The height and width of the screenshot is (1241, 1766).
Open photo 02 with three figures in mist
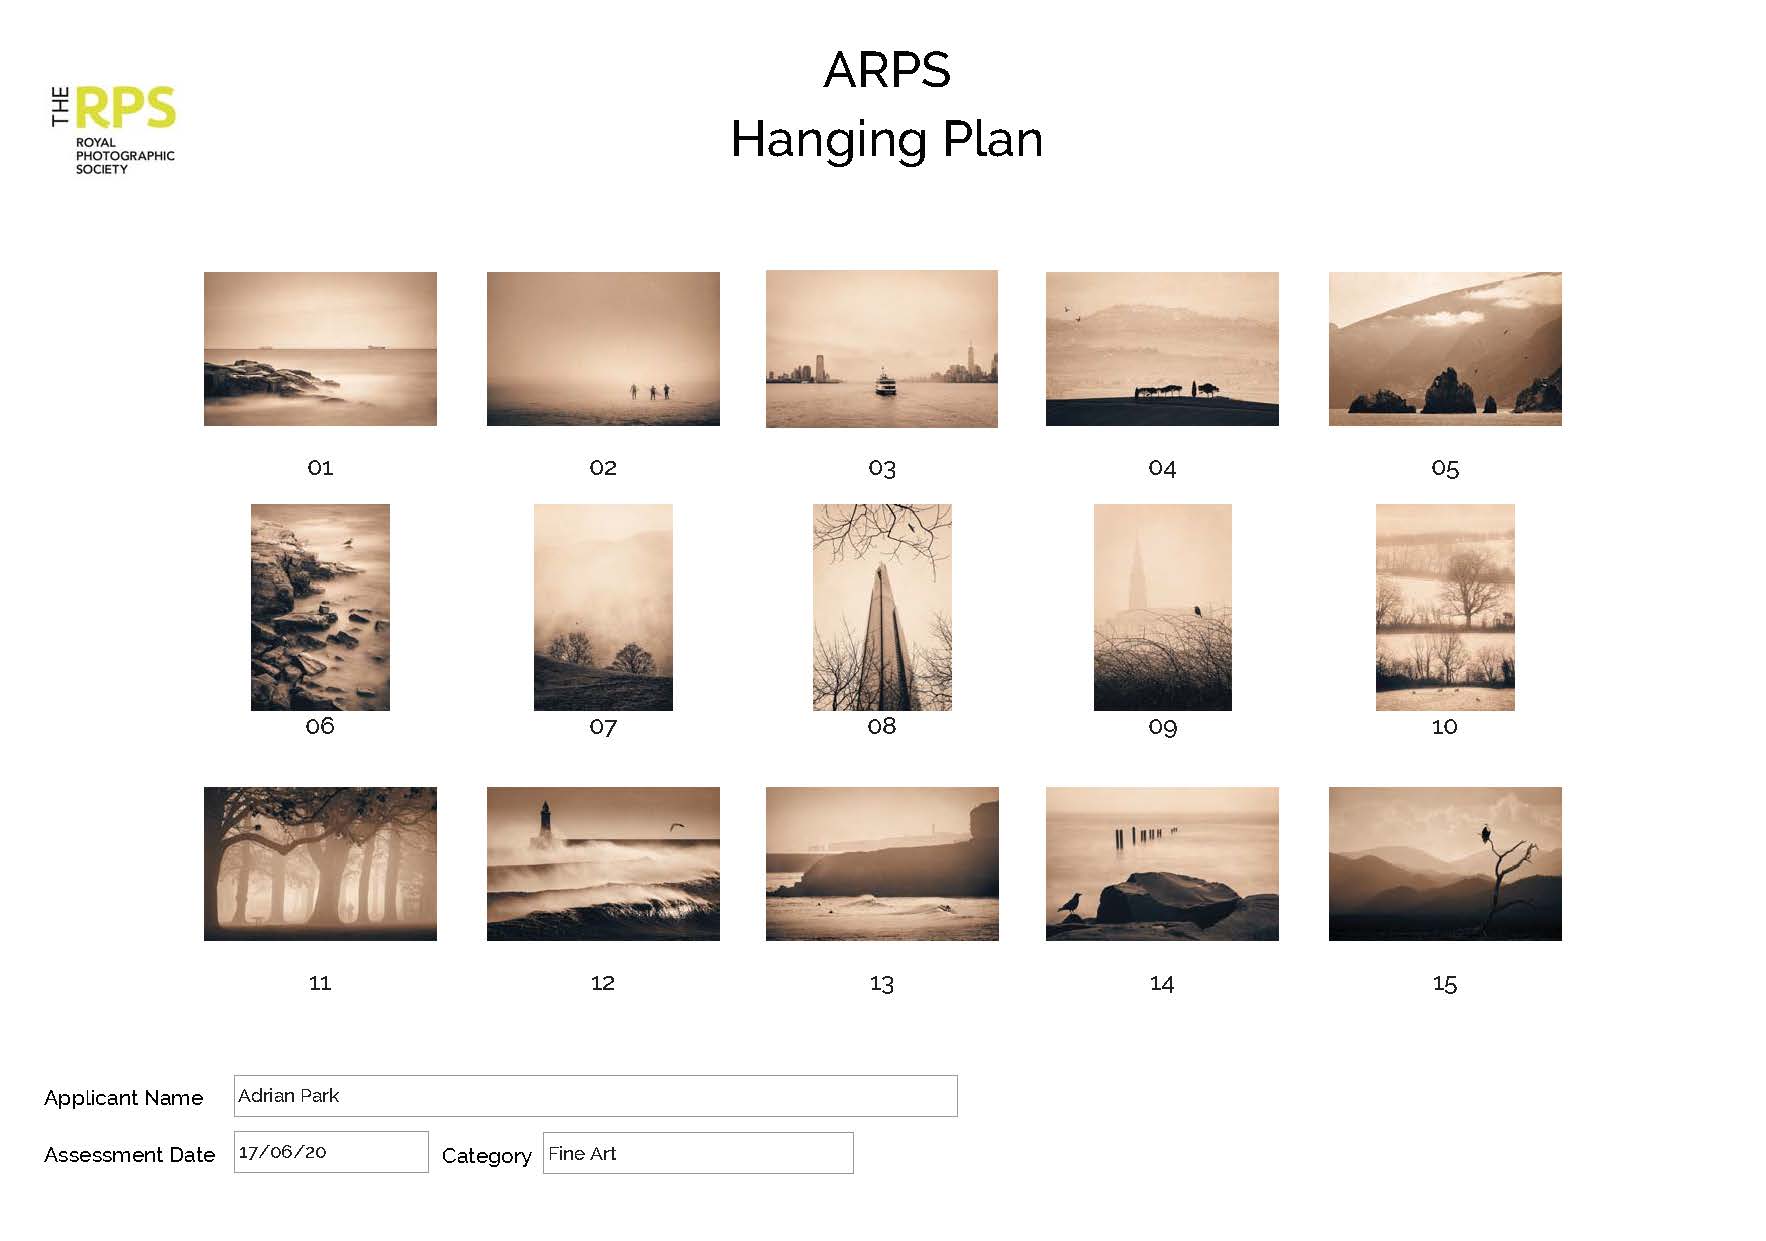(603, 349)
